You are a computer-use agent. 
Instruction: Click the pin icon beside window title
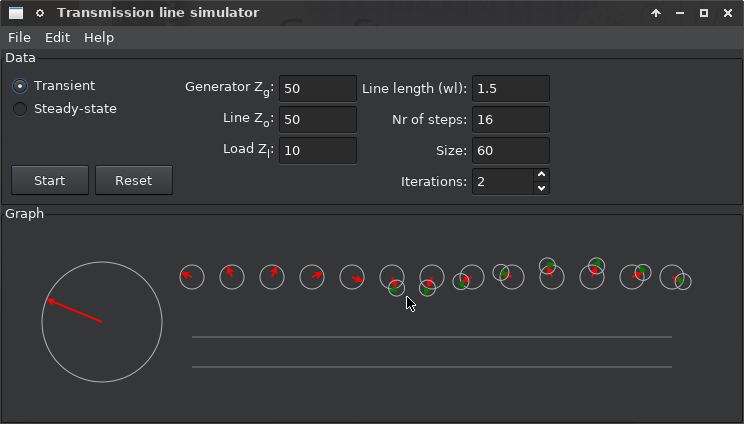[40, 13]
